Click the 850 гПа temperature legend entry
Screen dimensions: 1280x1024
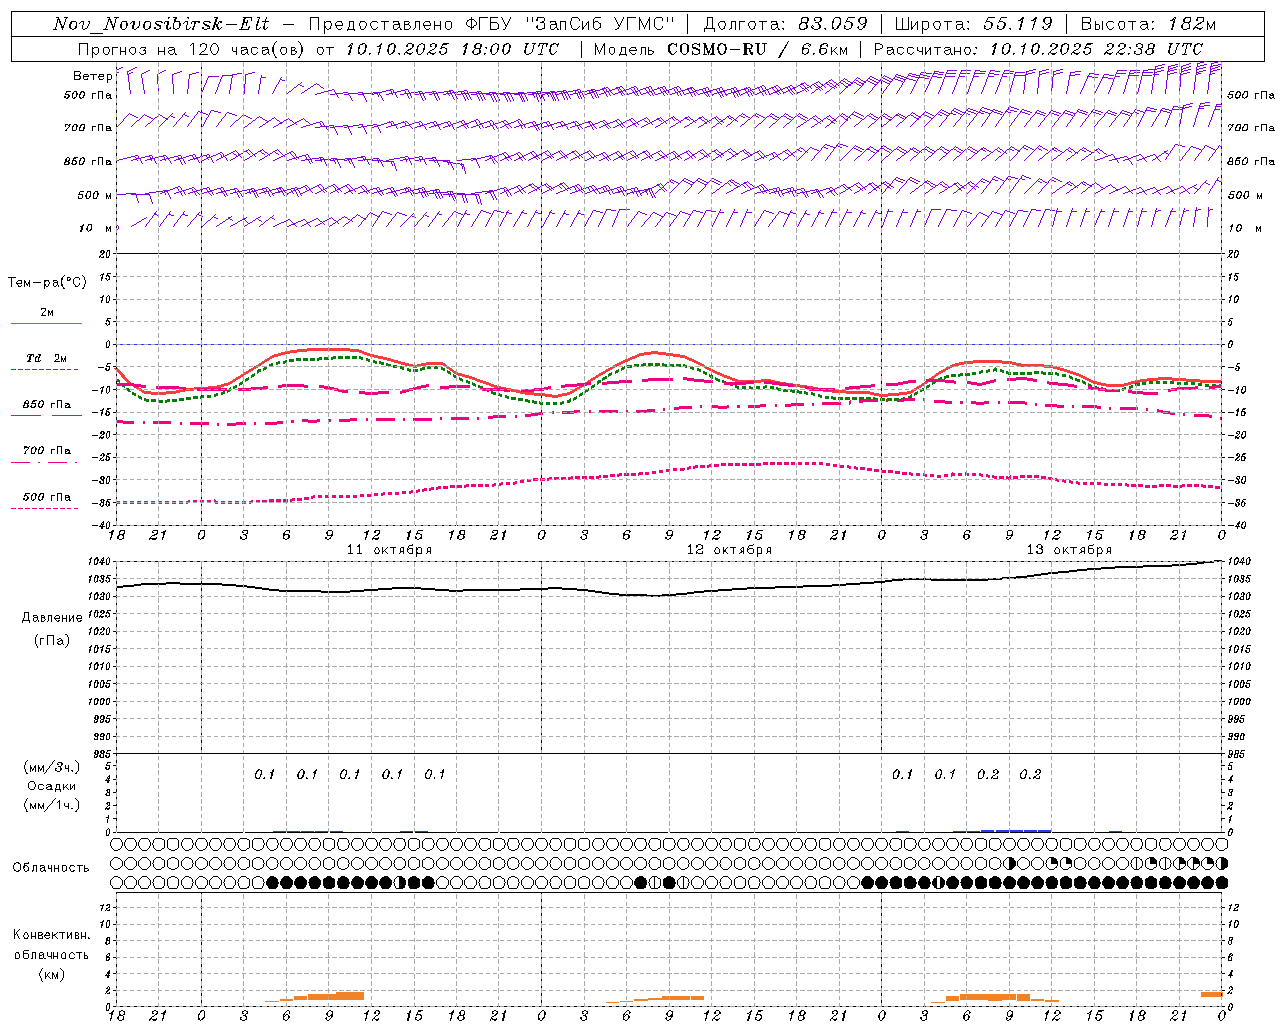47,405
